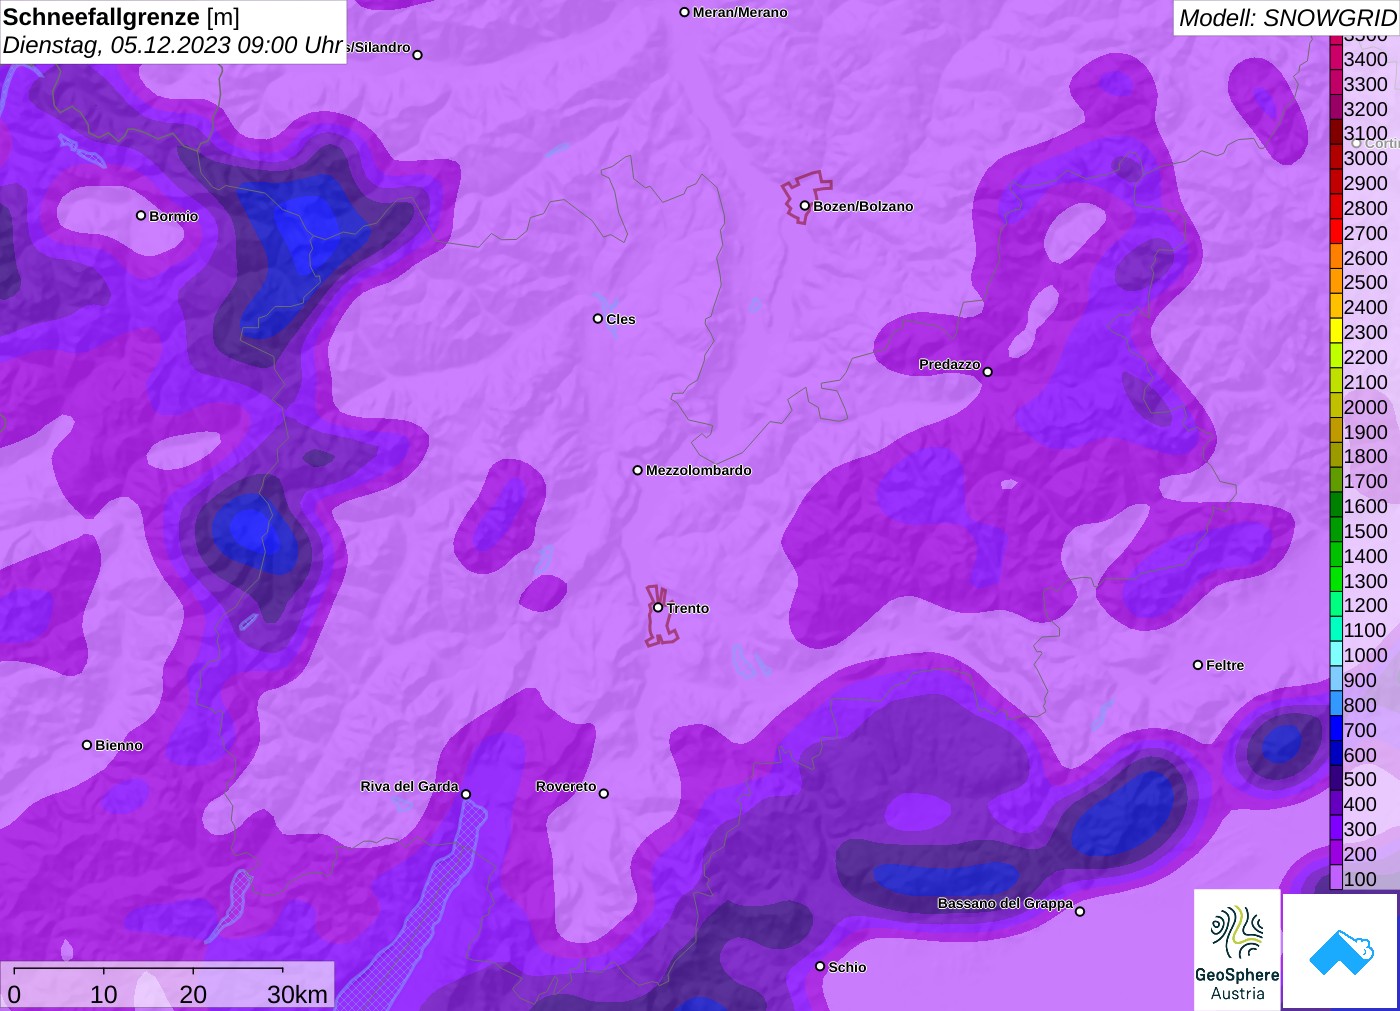Pick the 300 m legend color swatch
Viewport: 1400px width, 1011px height.
pos(1336,829)
